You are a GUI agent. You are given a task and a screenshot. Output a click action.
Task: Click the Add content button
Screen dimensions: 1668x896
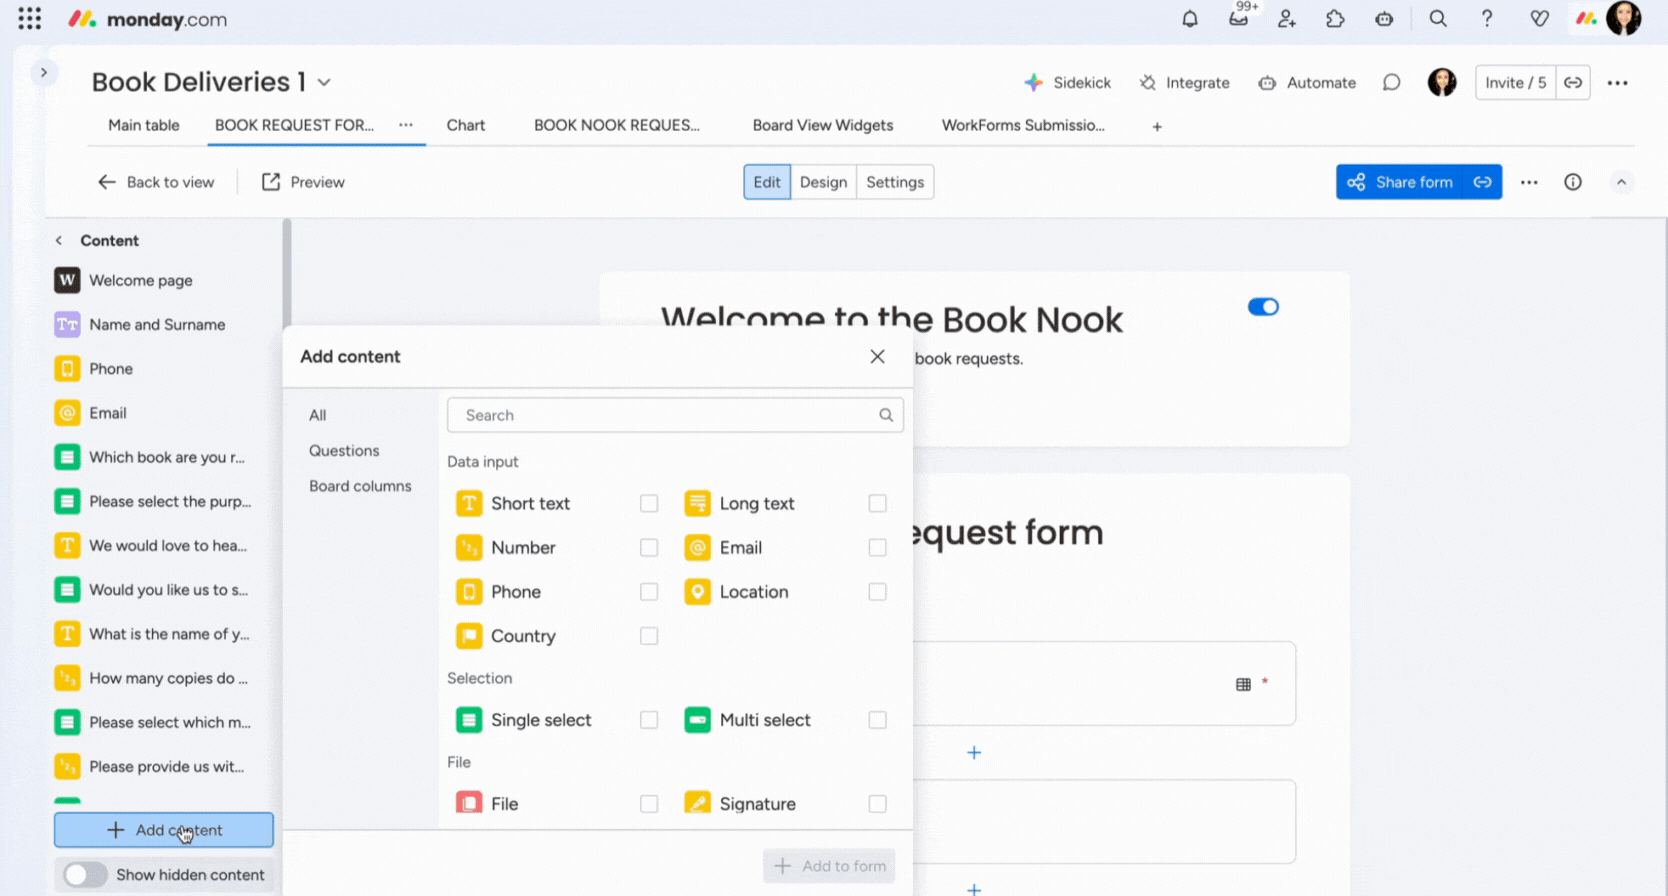point(164,830)
